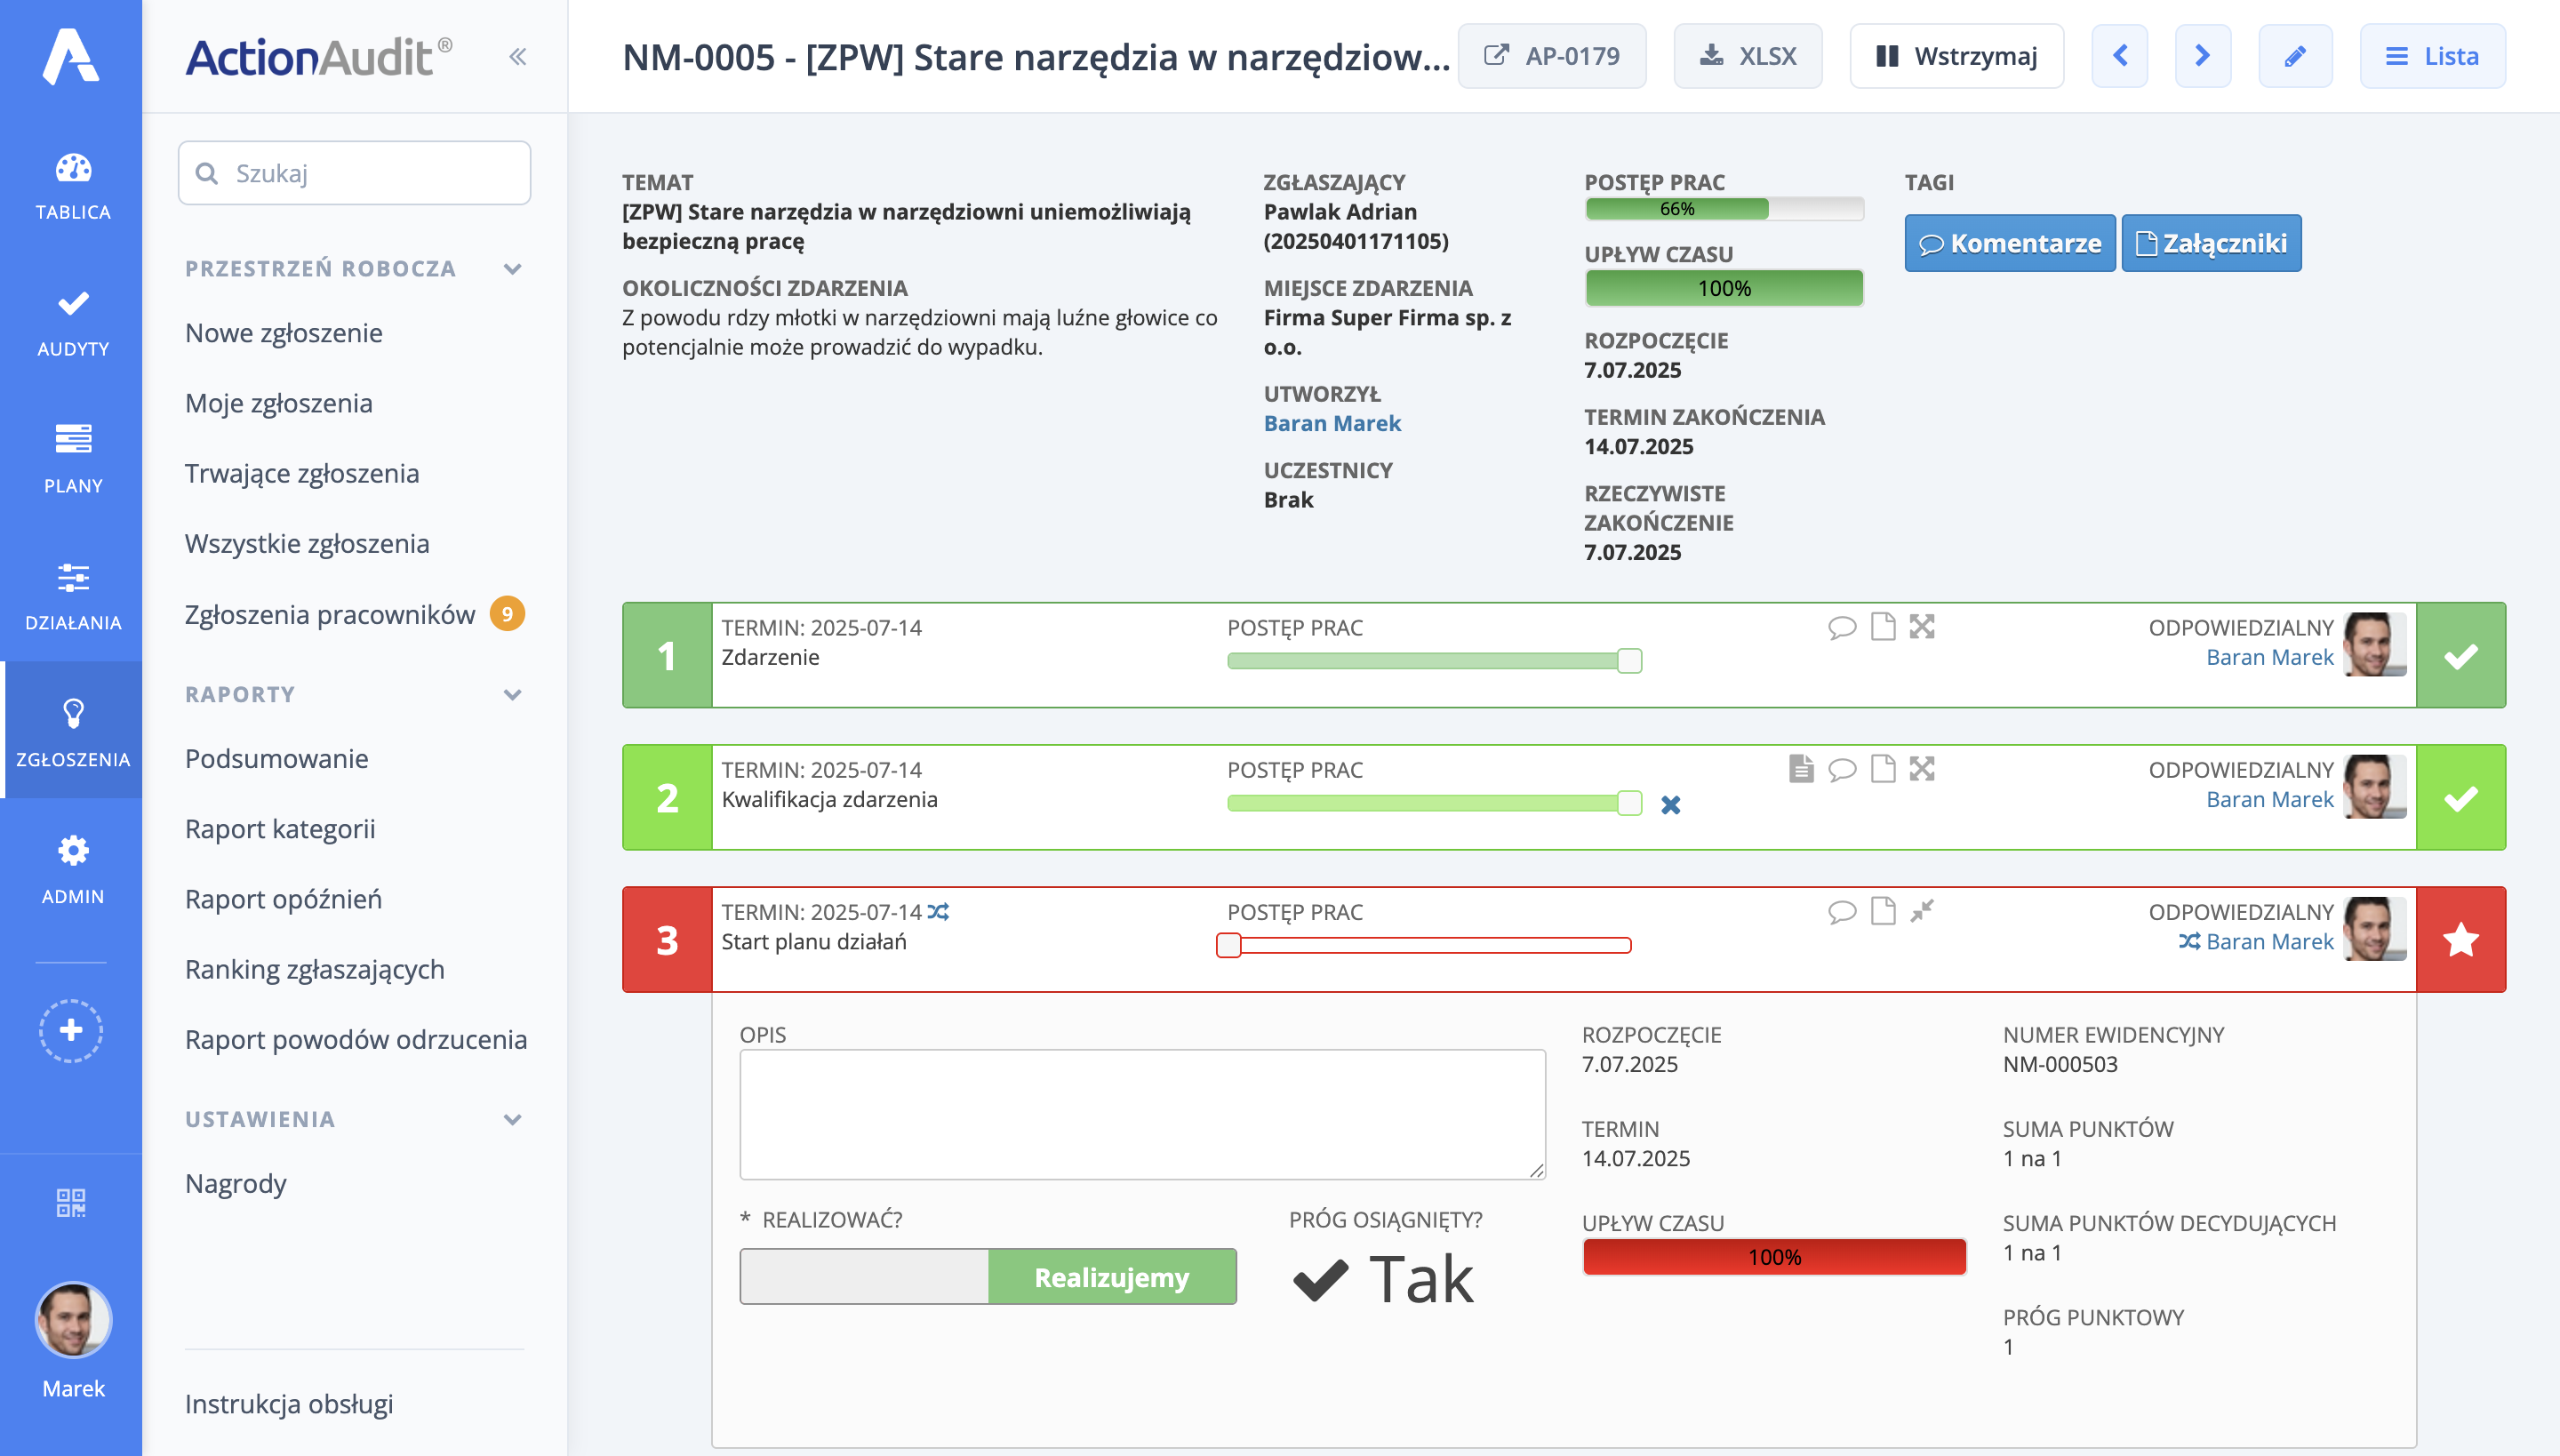Viewport: 2560px width, 1456px height.
Task: Clear Kwalifikacja zdarzenia progress with the X icon
Action: tap(1670, 805)
